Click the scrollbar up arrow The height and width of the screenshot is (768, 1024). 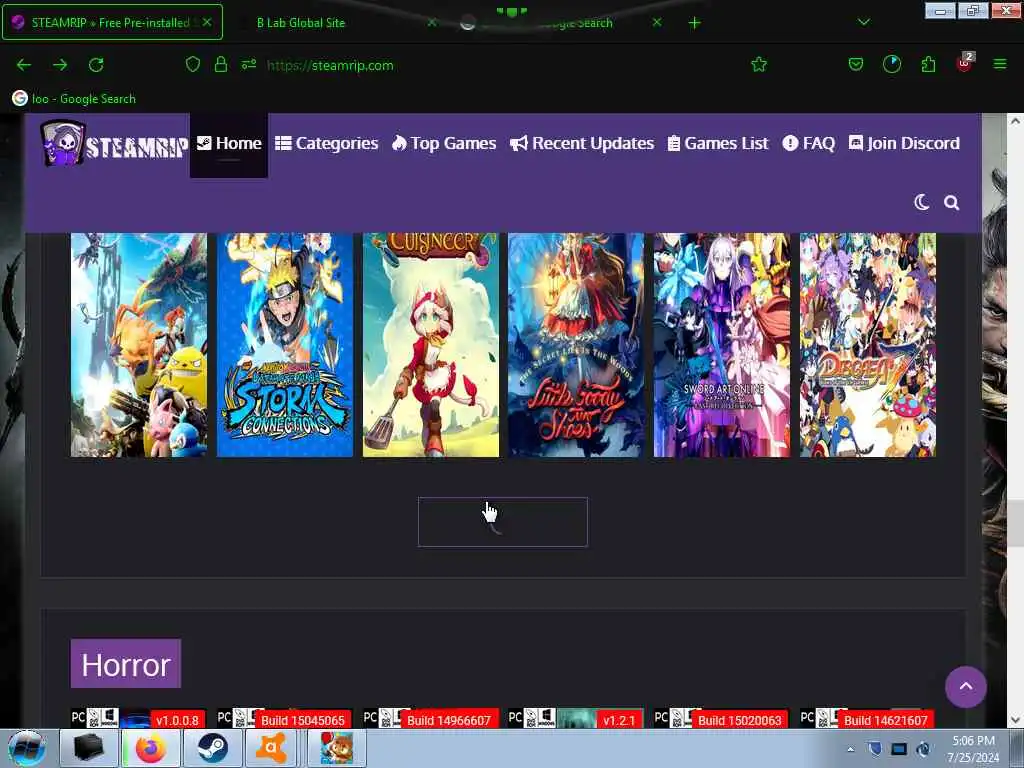1015,121
